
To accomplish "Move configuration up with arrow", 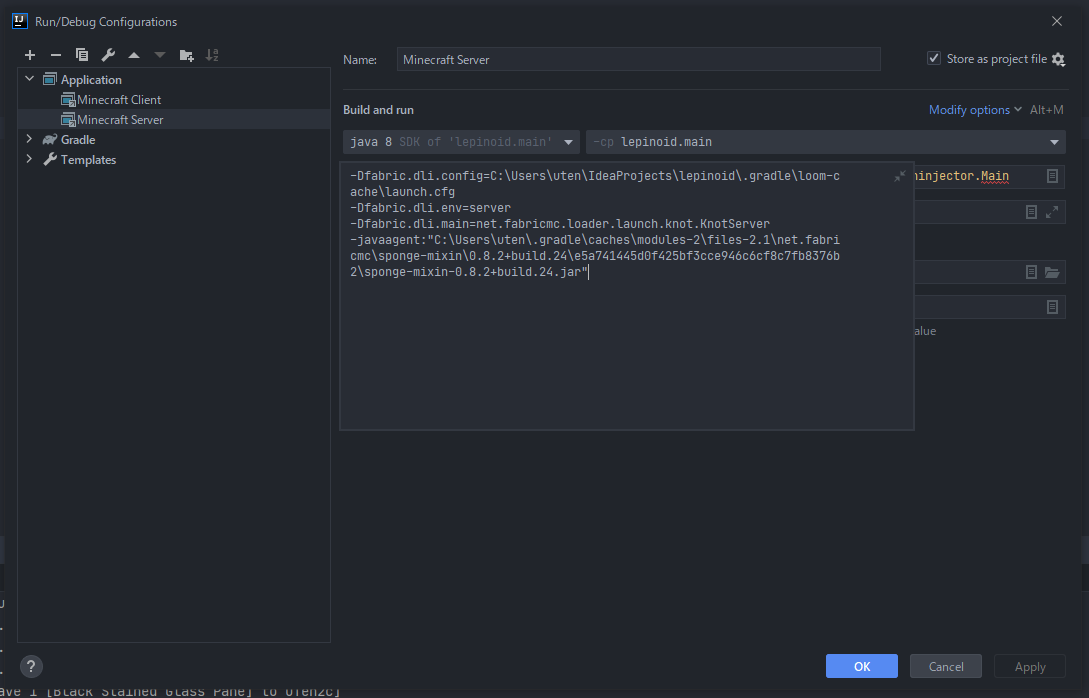I will (134, 55).
